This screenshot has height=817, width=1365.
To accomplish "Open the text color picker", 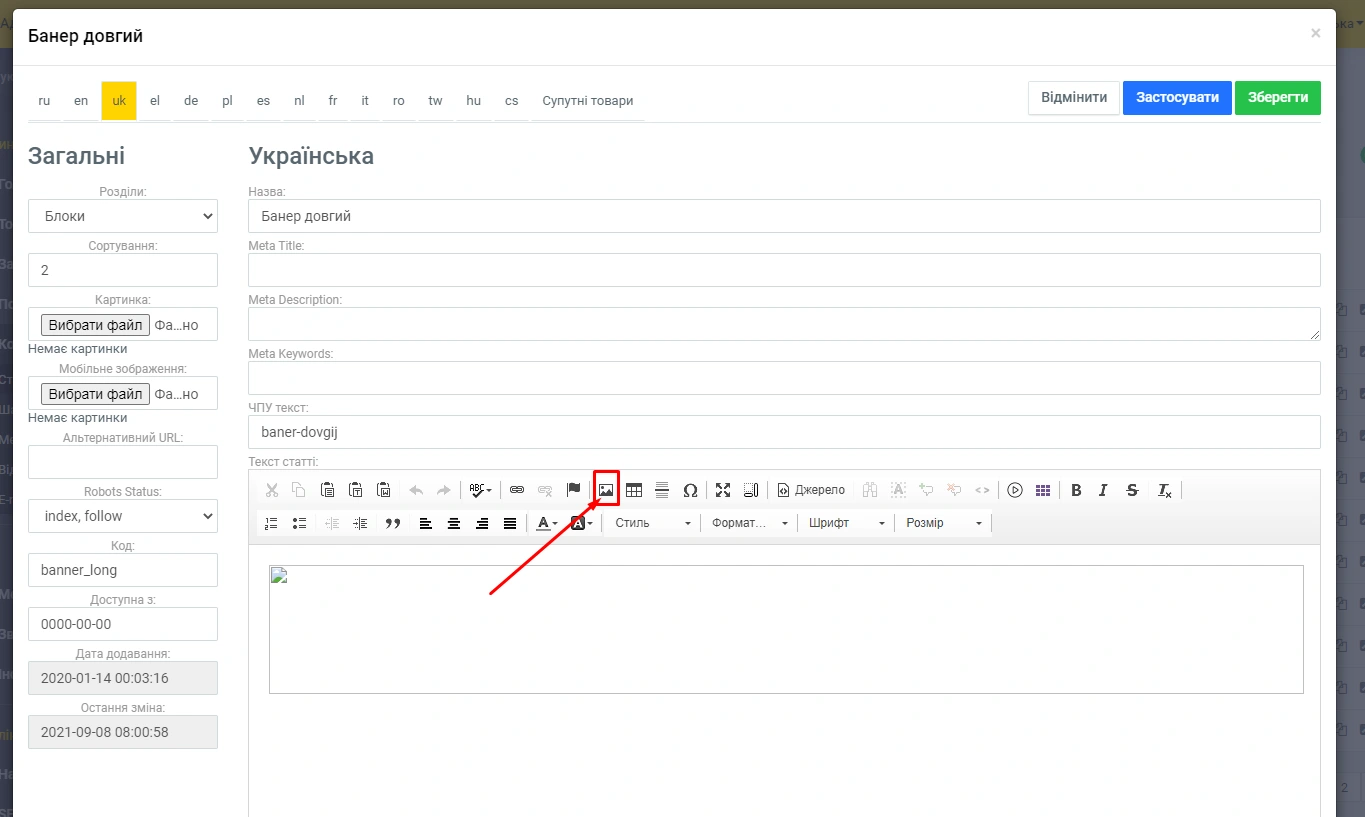I will pyautogui.click(x=546, y=523).
